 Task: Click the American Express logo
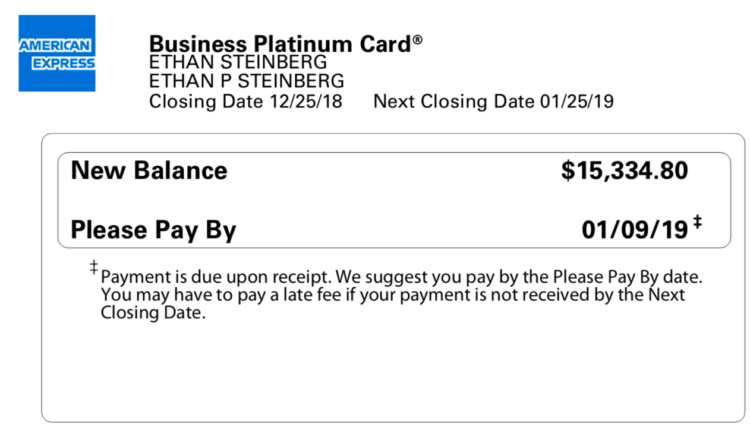coord(57,53)
